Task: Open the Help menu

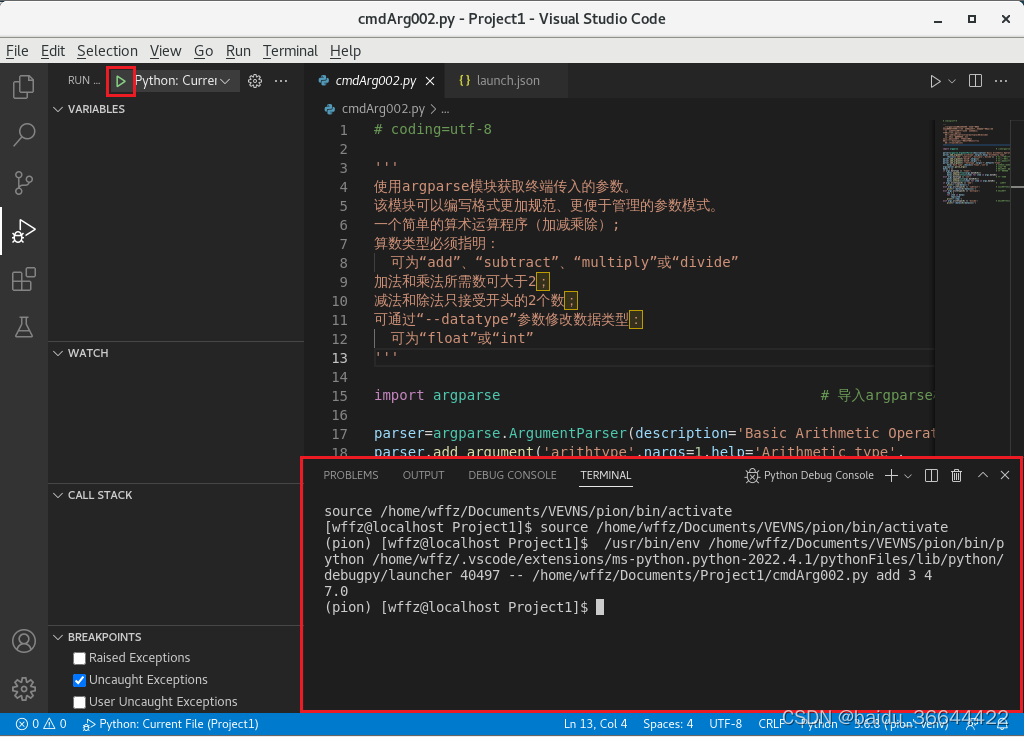Action: pyautogui.click(x=345, y=51)
